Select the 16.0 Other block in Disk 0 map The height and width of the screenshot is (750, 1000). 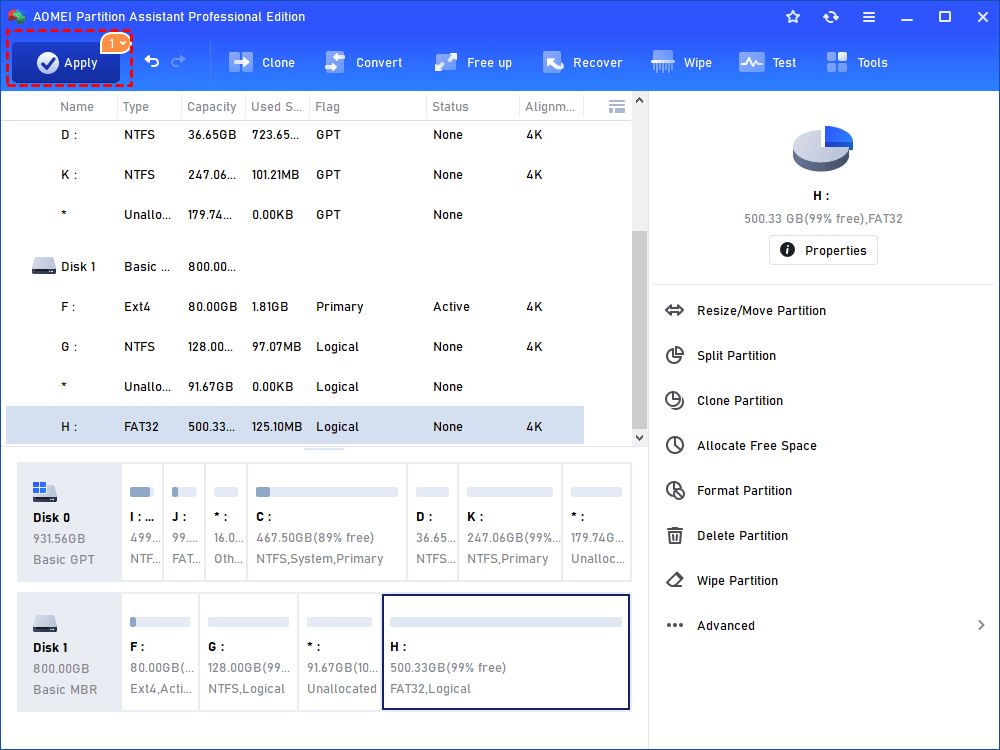point(226,522)
